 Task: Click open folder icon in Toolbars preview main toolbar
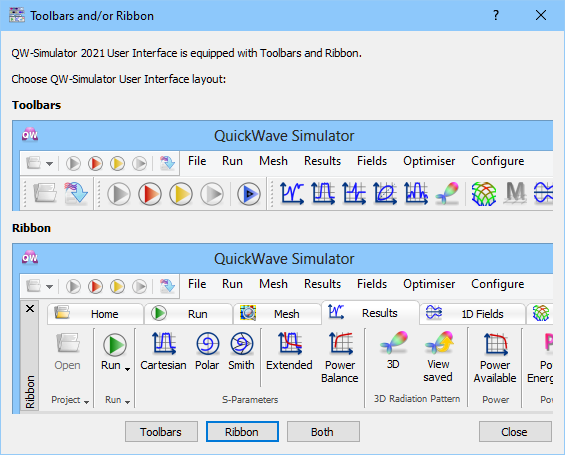(45, 193)
